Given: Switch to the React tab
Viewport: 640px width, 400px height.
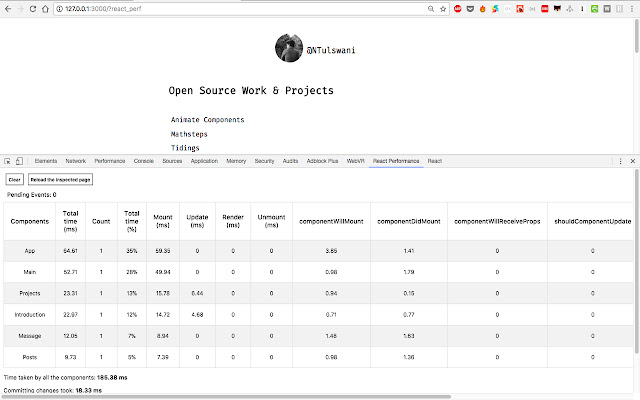Looking at the screenshot, I should (x=435, y=161).
